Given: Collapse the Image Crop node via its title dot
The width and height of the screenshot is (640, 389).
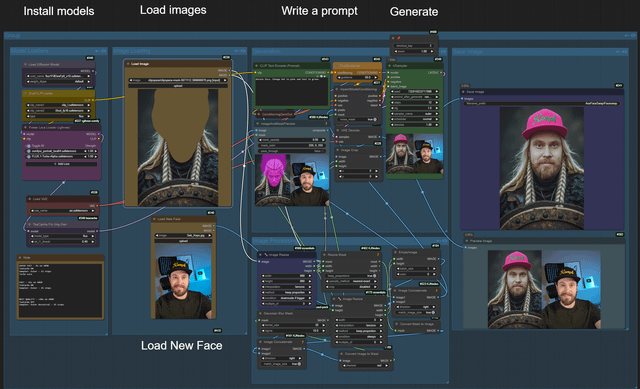Looking at the screenshot, I should tap(337, 150).
